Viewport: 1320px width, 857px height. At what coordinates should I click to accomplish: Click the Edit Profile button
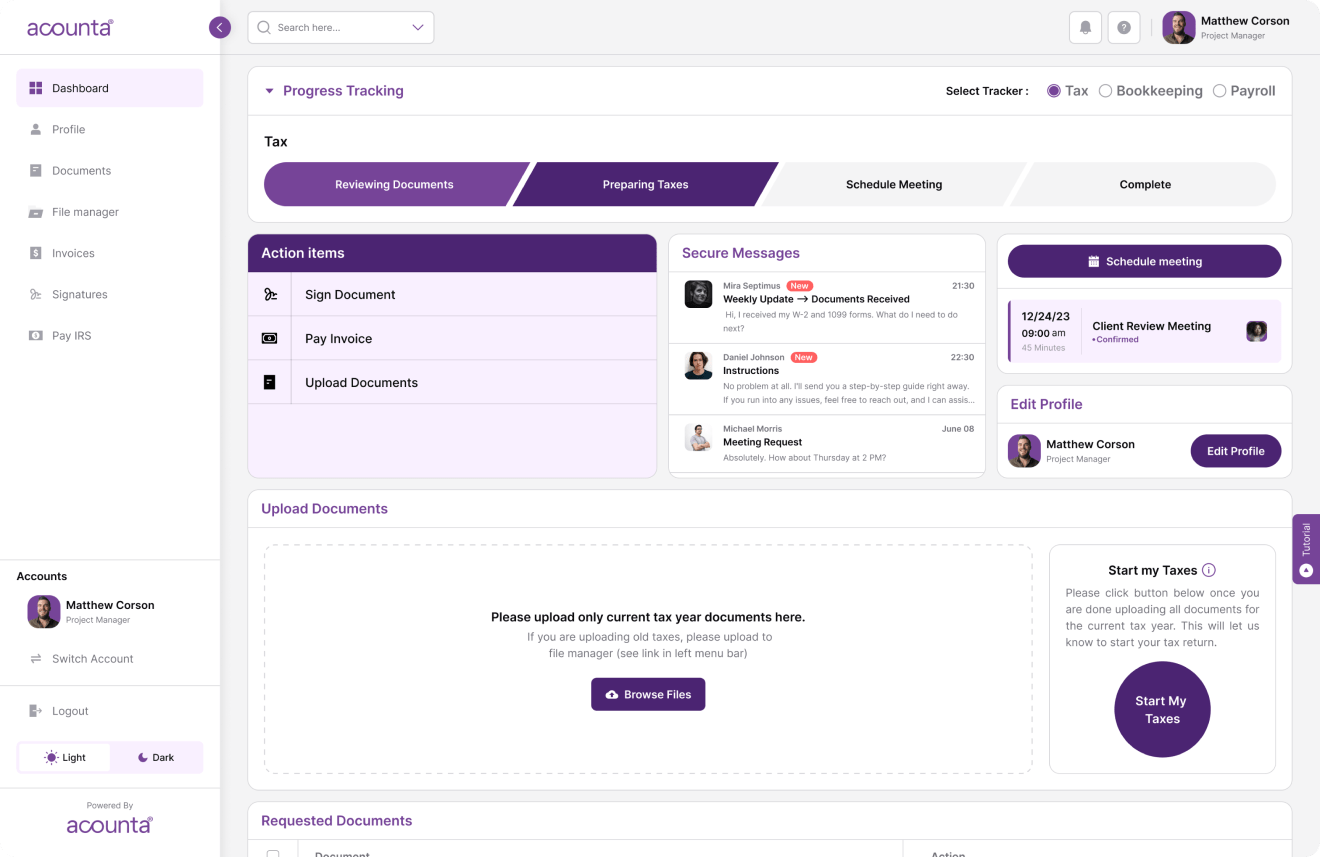click(1235, 451)
